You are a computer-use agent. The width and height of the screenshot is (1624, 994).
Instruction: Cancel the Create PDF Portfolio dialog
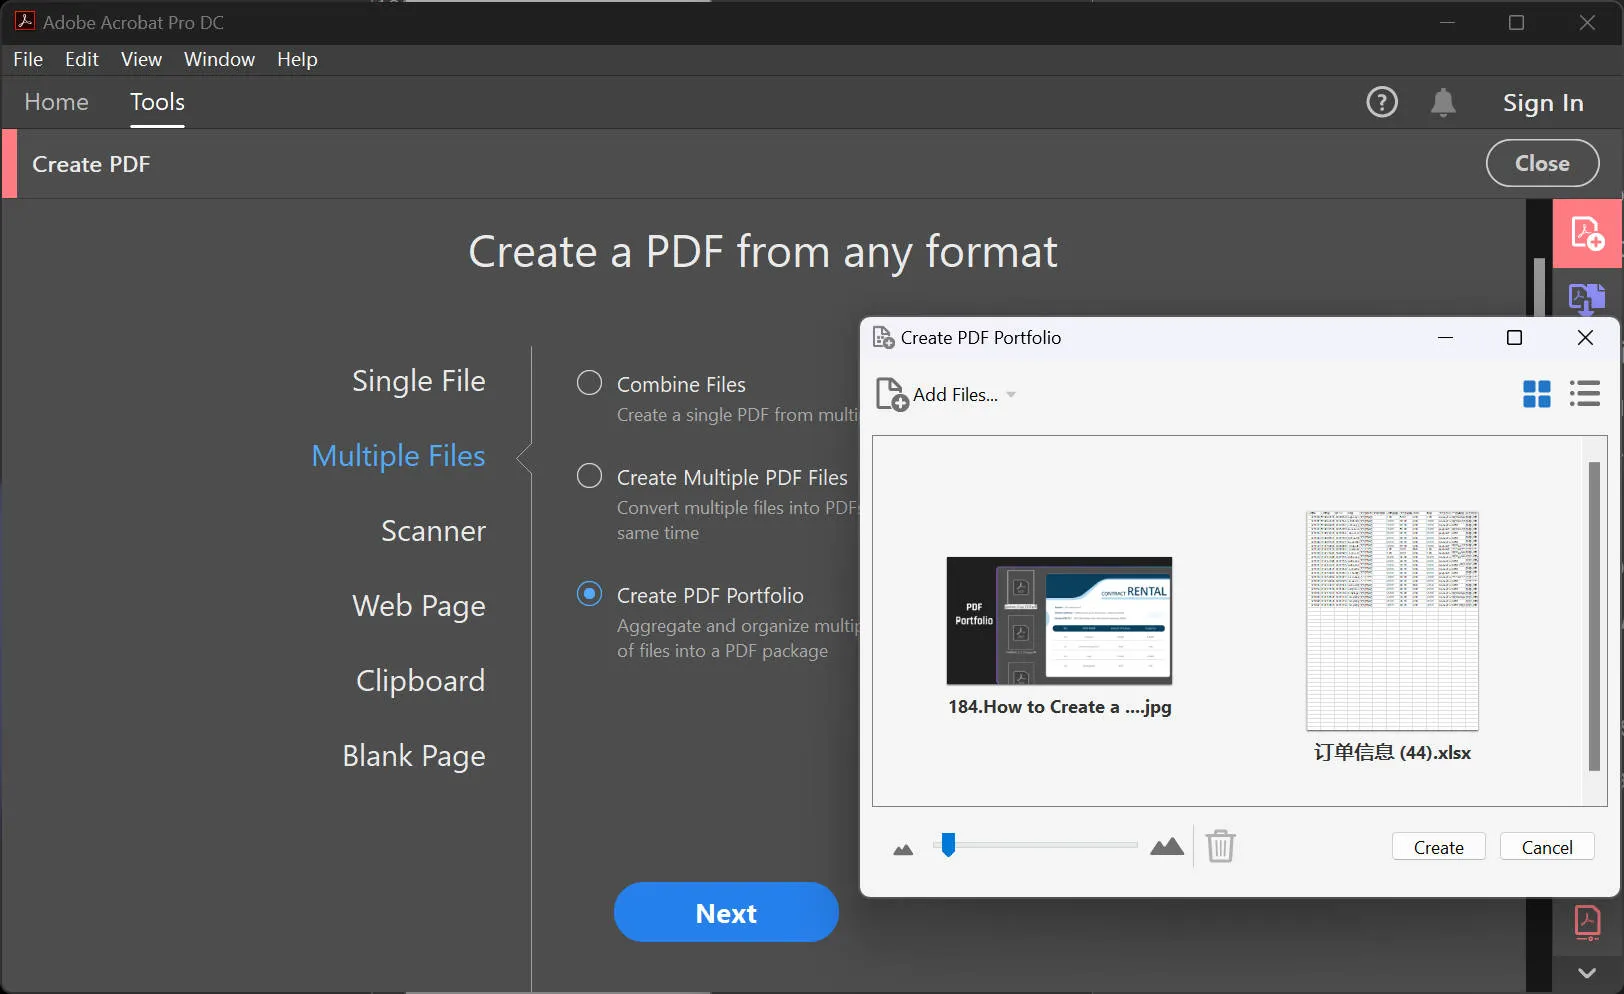(1547, 847)
